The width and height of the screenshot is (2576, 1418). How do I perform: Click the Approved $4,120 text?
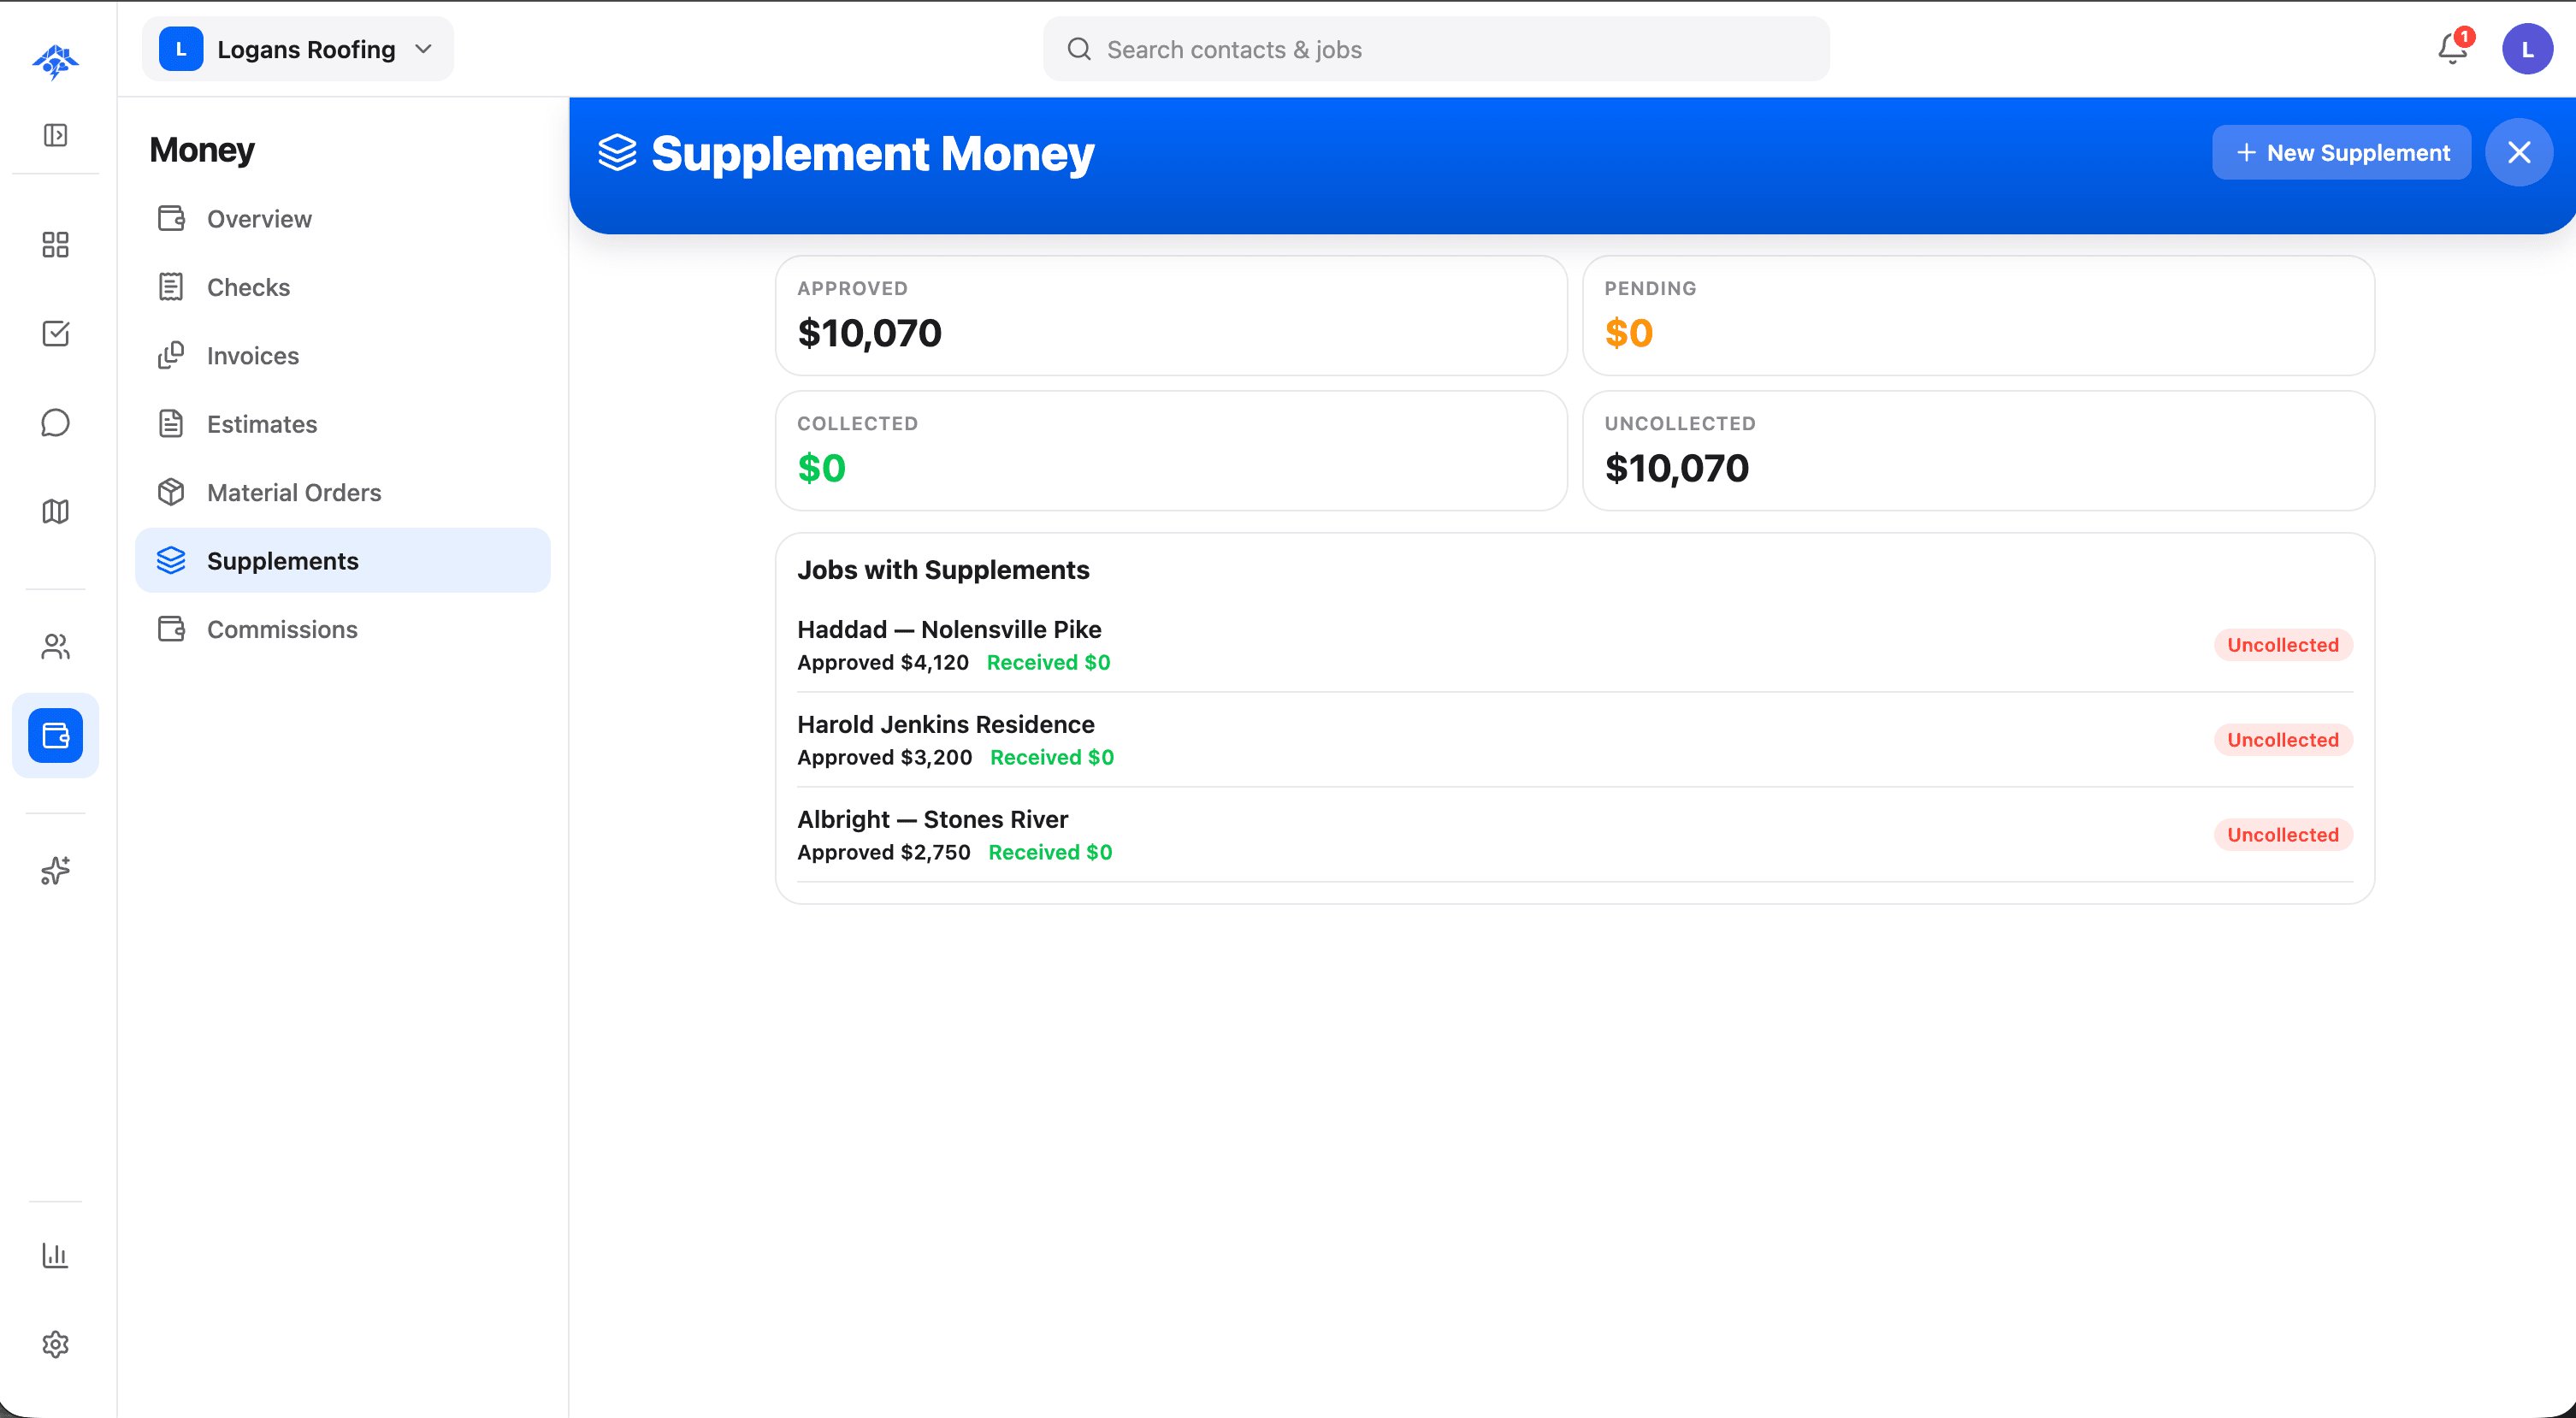883,662
